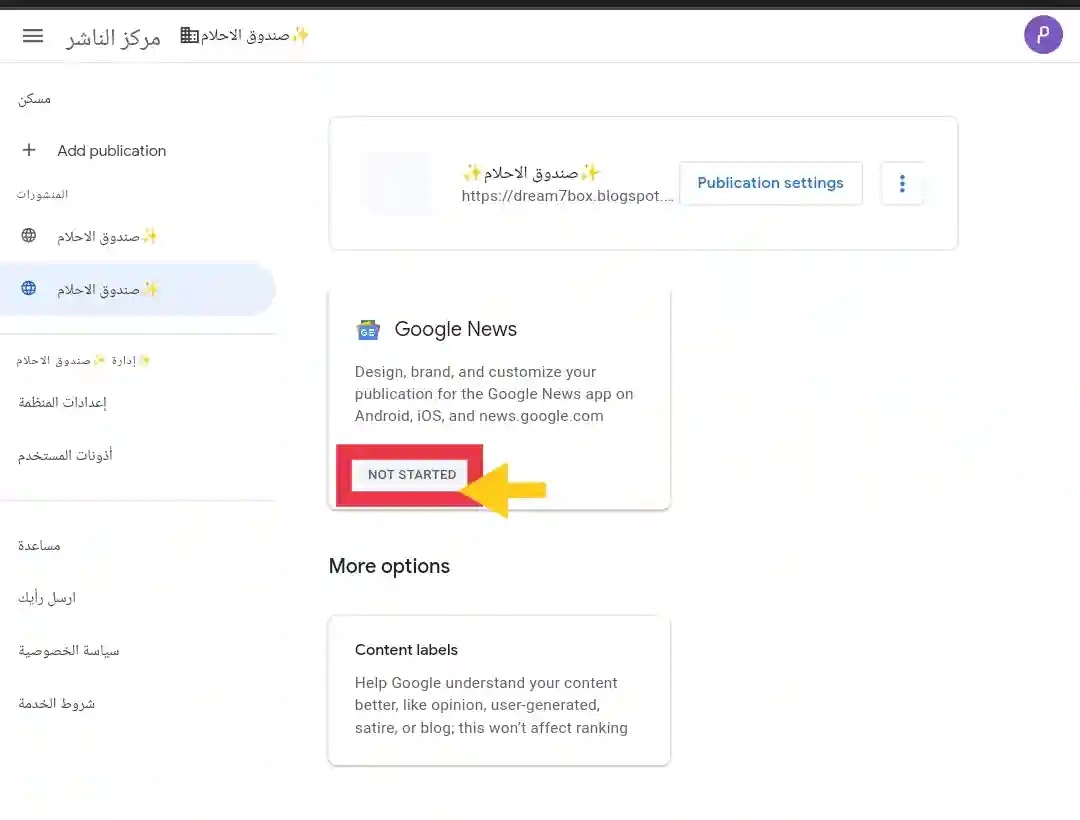This screenshot has width=1080, height=820.
Task: Click the publication name in top card
Action: click(x=531, y=172)
